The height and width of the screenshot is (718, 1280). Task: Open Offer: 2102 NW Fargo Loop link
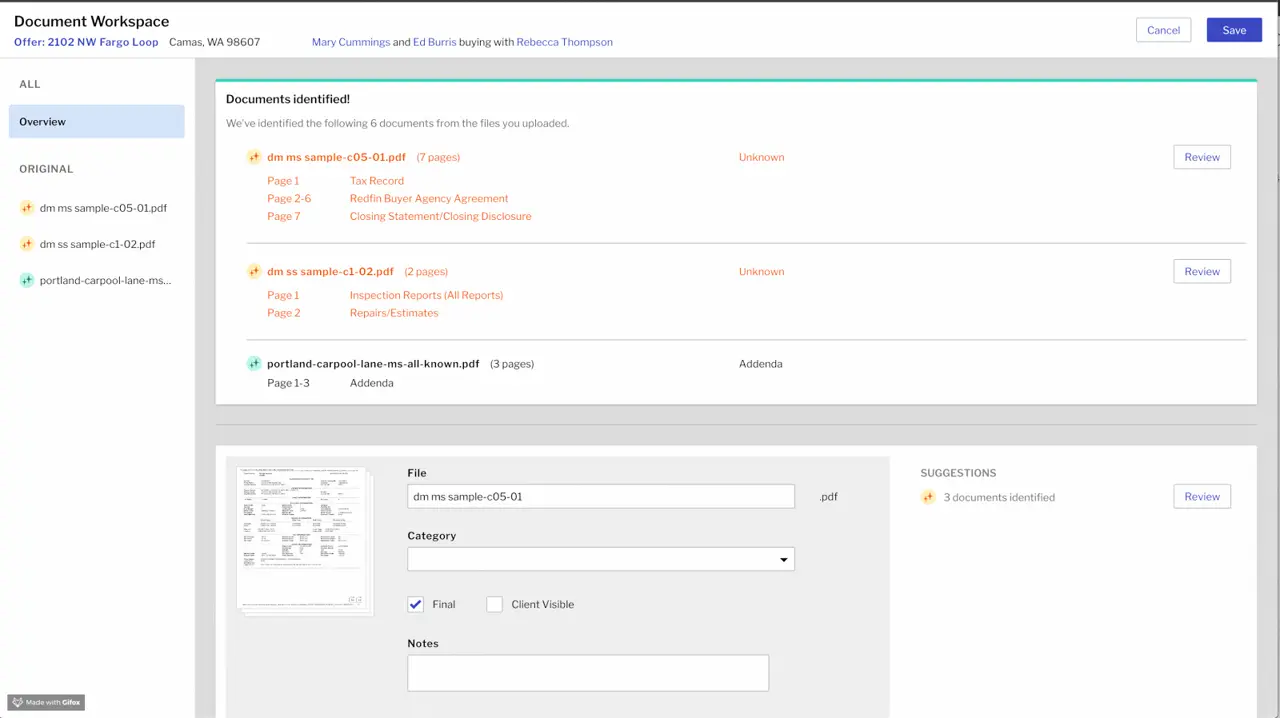point(86,42)
